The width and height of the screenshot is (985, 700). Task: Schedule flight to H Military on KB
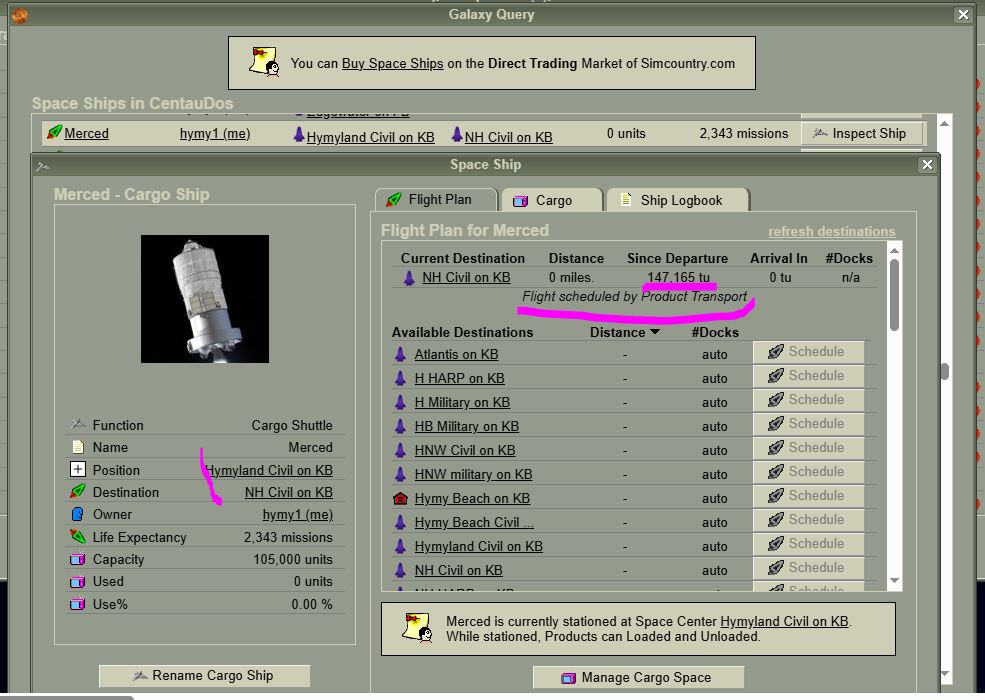[x=808, y=400]
